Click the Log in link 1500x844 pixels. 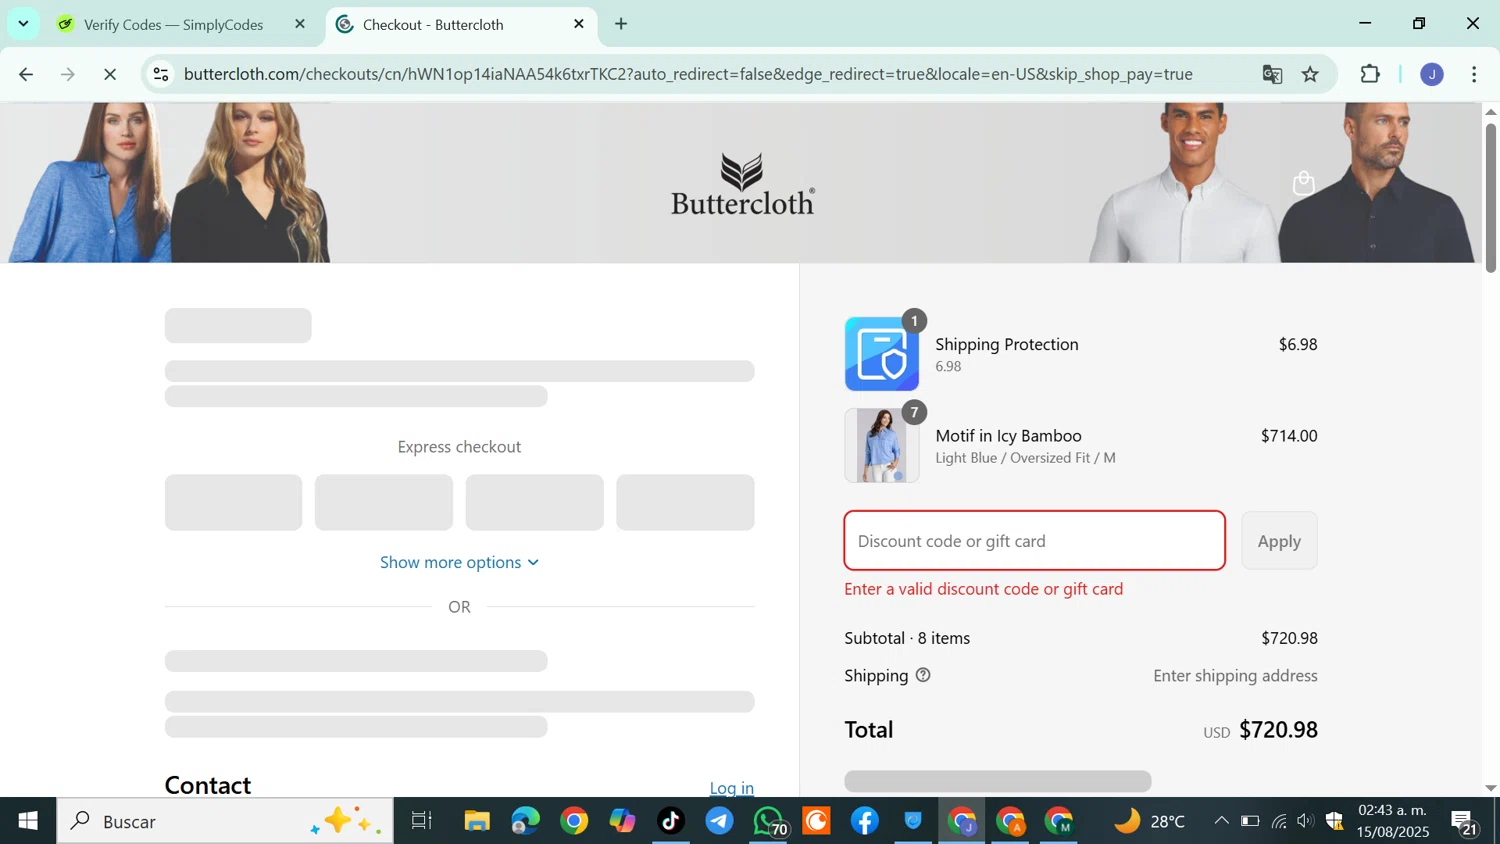pos(731,788)
